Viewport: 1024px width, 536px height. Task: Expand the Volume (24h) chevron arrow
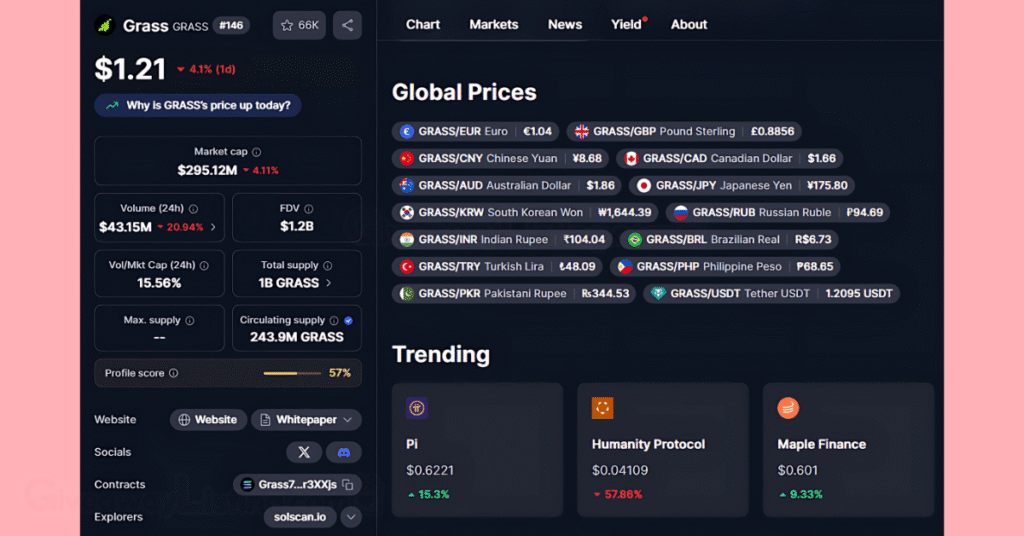(214, 227)
